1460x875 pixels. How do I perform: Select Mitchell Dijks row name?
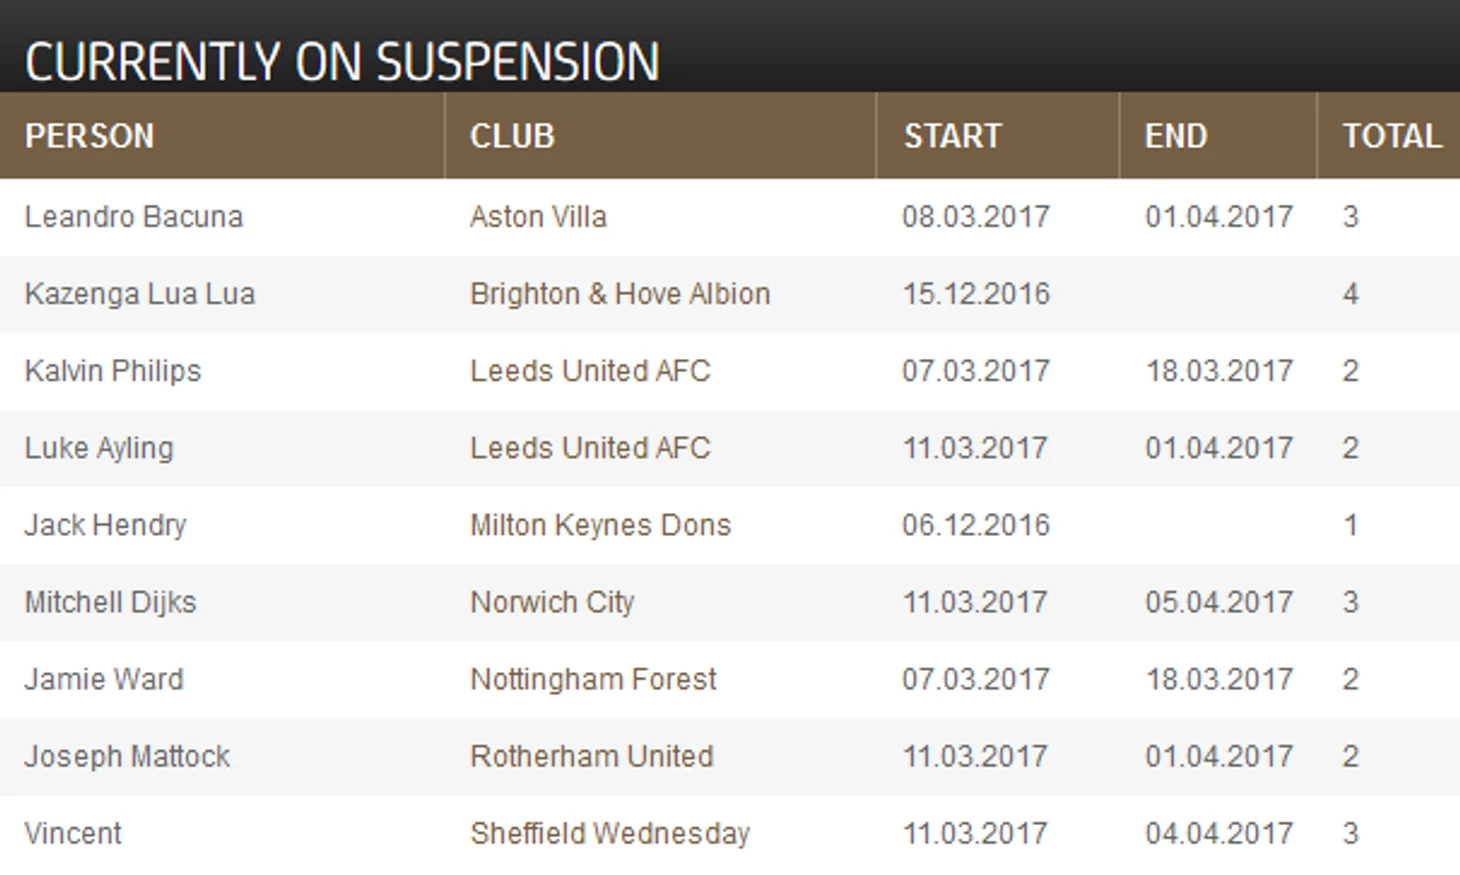click(x=111, y=602)
